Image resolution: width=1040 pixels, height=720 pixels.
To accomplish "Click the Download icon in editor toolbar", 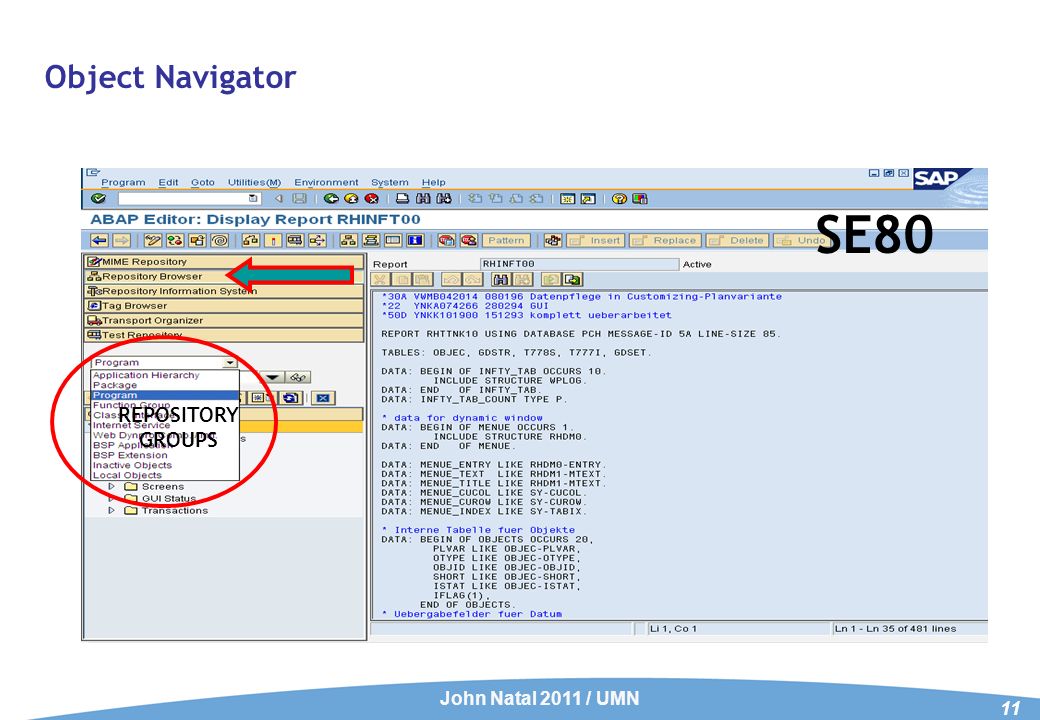I will (572, 280).
